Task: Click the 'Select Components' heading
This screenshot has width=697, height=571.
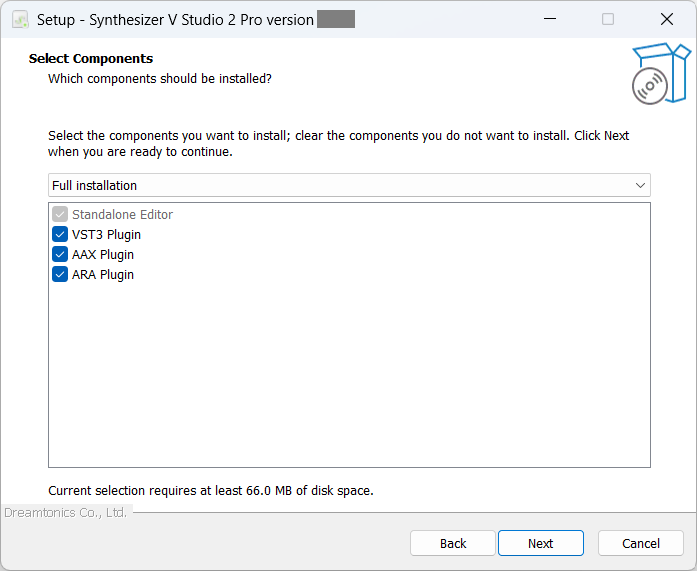Action: pyautogui.click(x=91, y=59)
